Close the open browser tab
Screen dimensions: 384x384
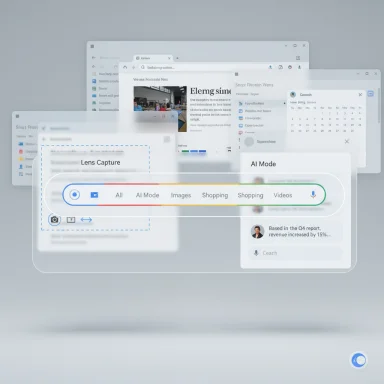(169, 58)
